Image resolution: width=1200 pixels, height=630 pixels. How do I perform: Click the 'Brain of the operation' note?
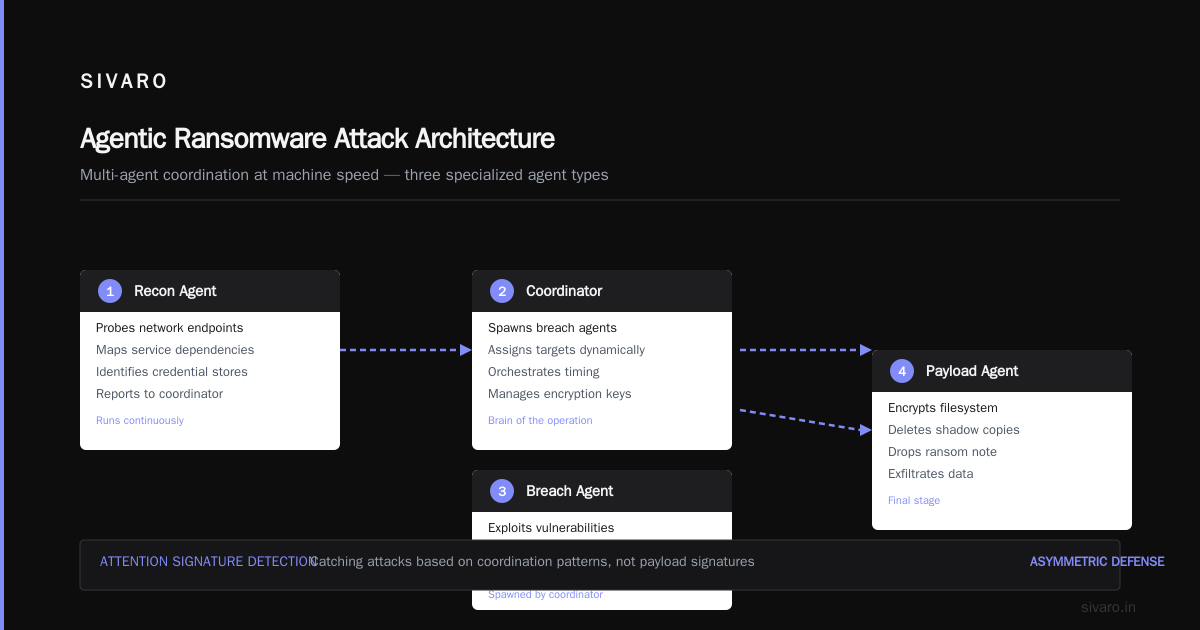coord(540,421)
